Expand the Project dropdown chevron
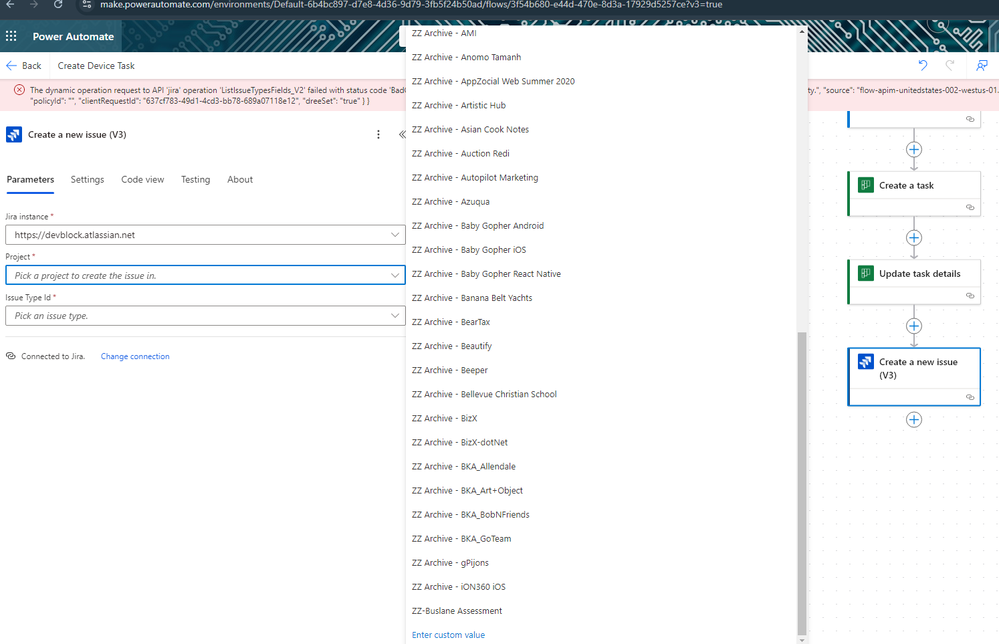 [x=394, y=275]
